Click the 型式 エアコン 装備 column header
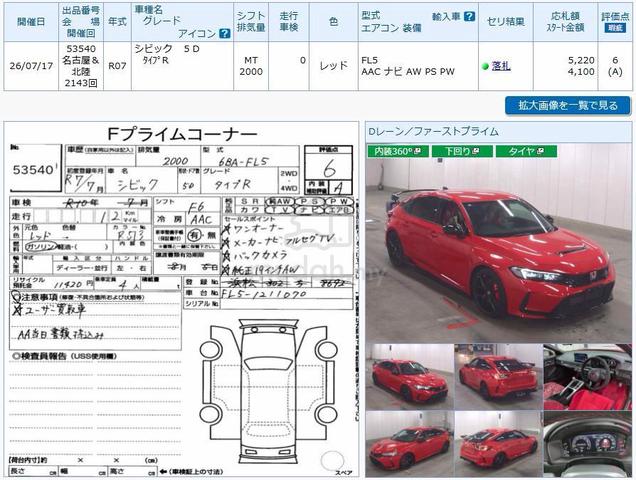 (418, 22)
